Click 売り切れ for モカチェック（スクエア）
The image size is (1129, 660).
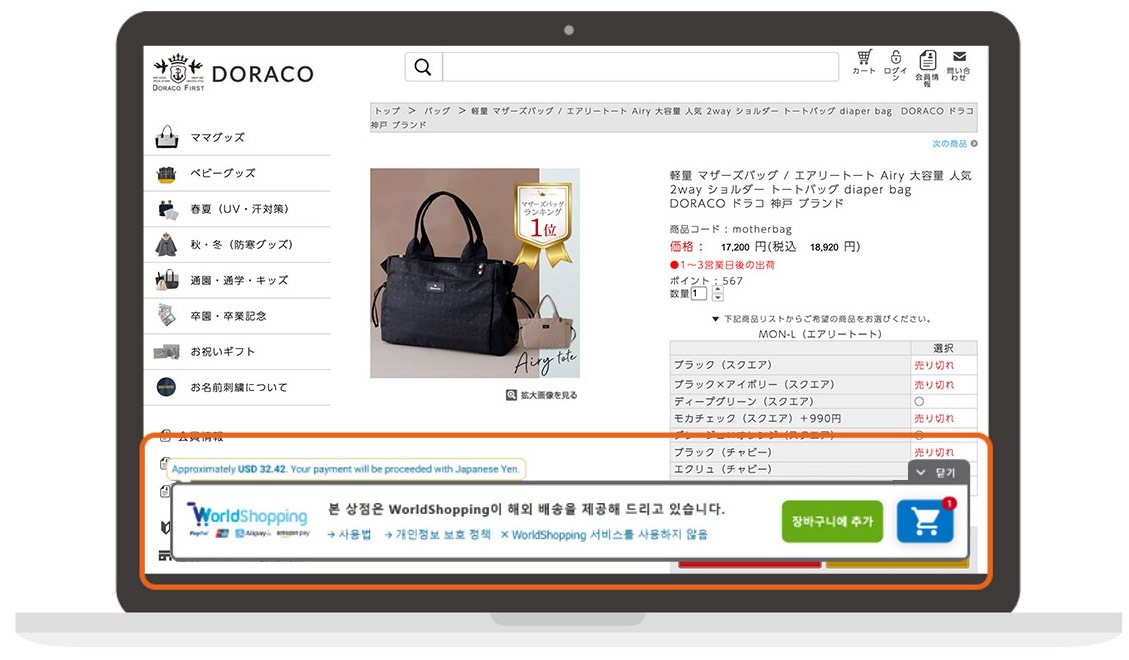(x=934, y=418)
